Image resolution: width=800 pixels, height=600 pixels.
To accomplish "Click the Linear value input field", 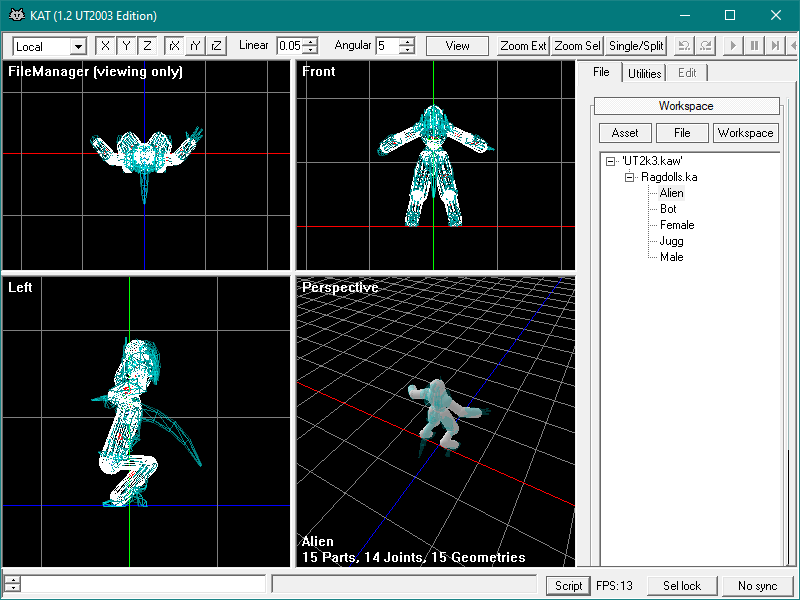I will click(x=290, y=46).
